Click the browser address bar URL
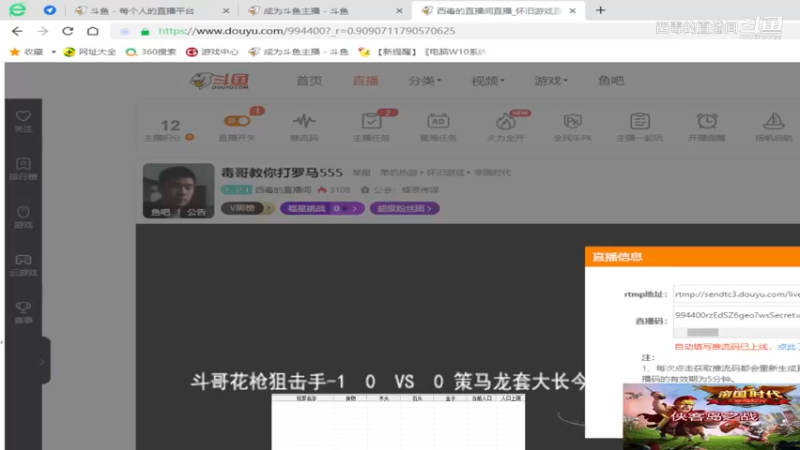Viewport: 800px width, 450px height. tap(306, 31)
